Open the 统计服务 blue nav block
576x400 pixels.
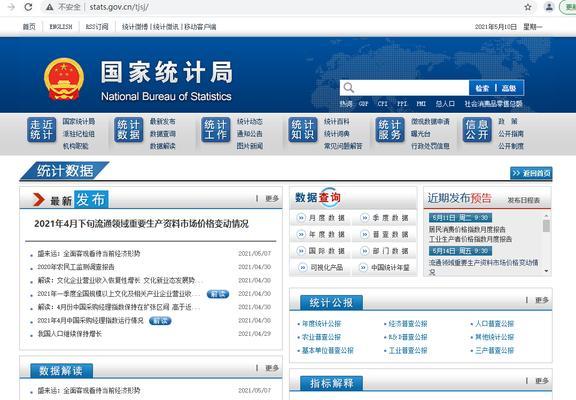390,130
